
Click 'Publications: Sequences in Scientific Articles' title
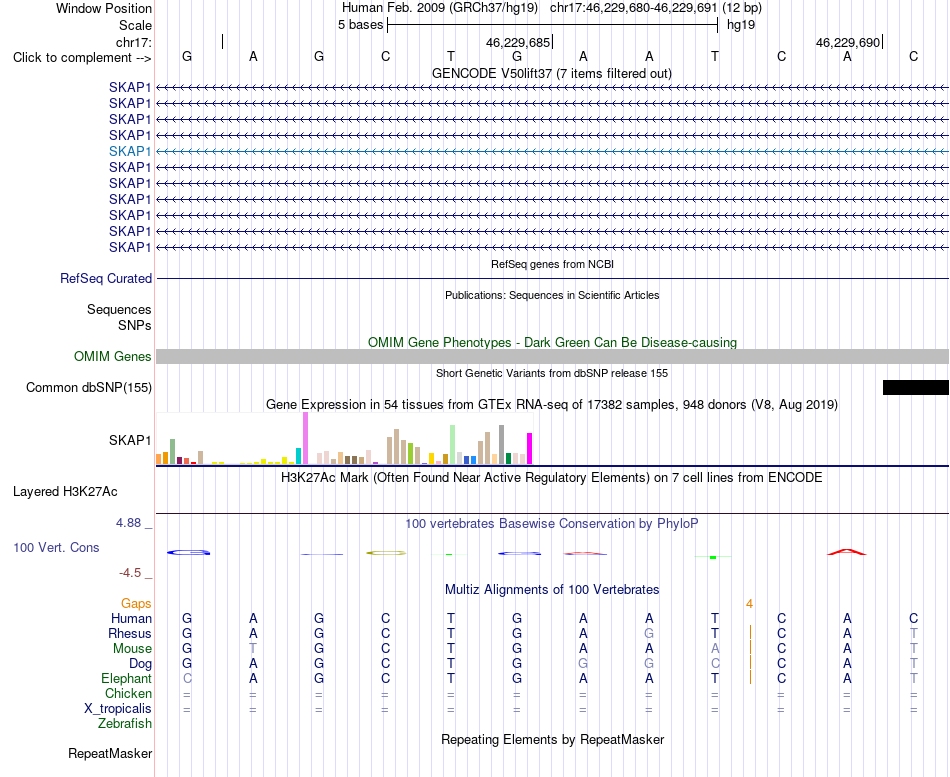point(552,295)
